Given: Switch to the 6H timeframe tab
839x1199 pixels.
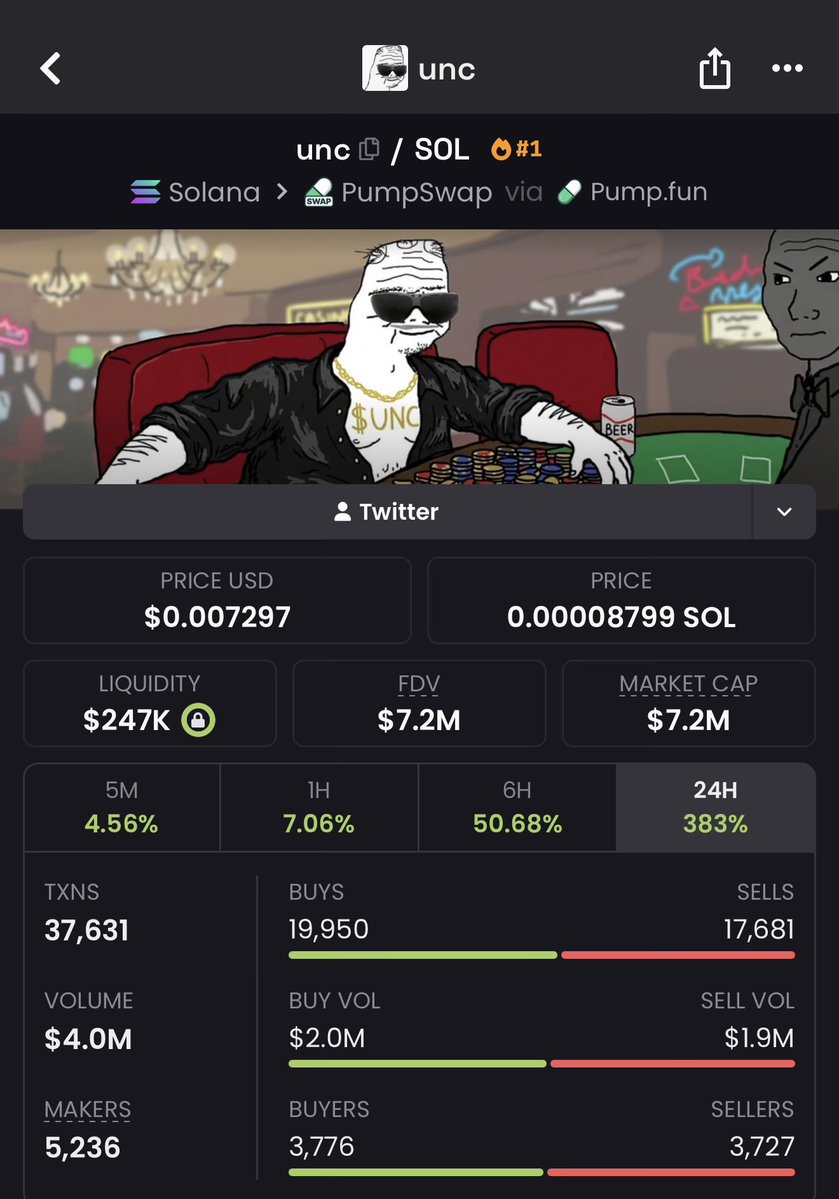Looking at the screenshot, I should pos(517,807).
